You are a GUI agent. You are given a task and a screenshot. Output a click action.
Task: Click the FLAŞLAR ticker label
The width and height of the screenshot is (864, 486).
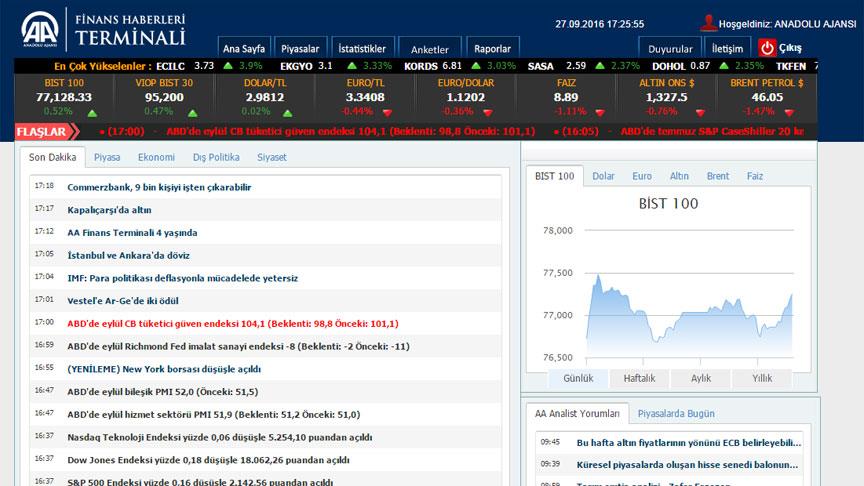coord(42,131)
